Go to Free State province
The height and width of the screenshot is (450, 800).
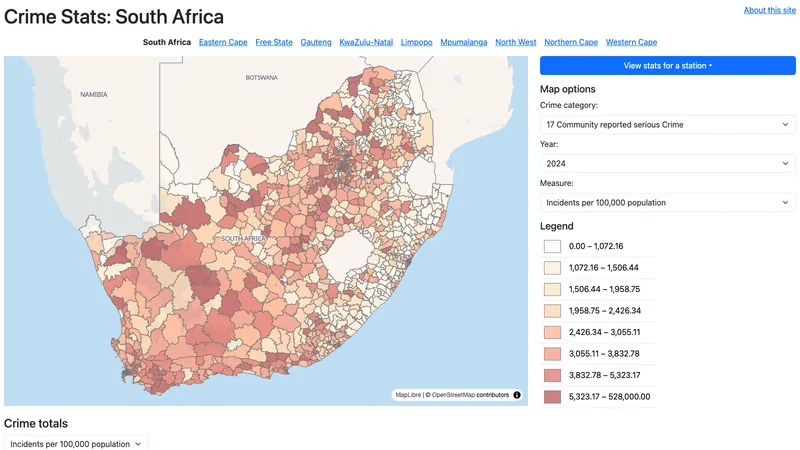tap(274, 42)
